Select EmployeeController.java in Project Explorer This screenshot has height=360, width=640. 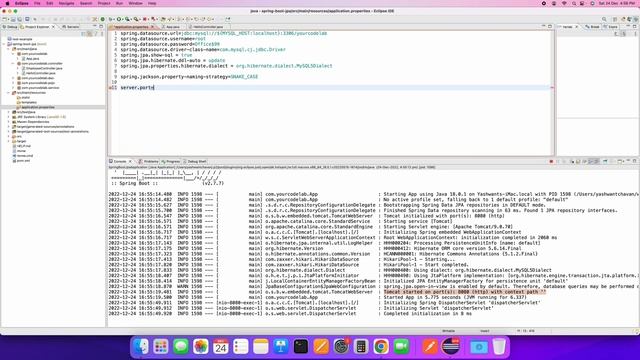coord(44,68)
